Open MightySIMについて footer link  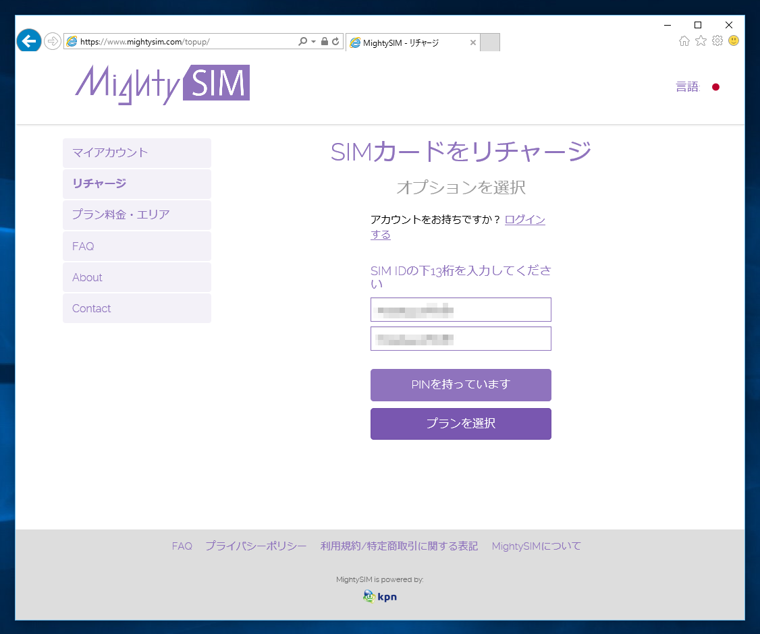click(x=536, y=546)
